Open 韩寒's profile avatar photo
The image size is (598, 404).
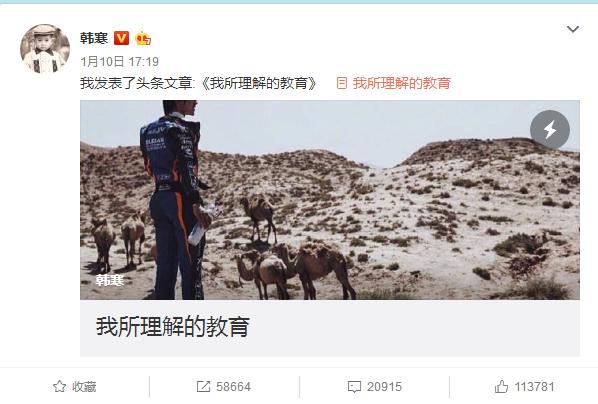tap(45, 49)
